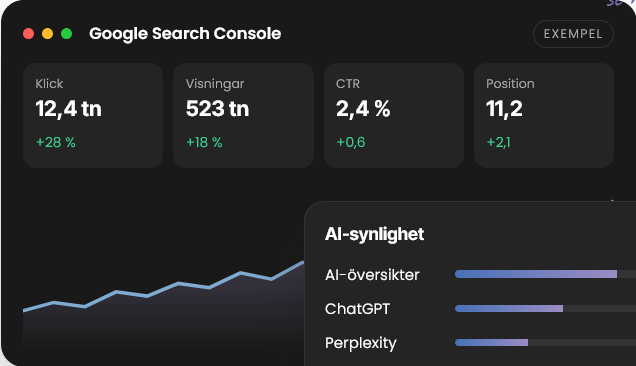Click the AI-översikter progress bar
The width and height of the screenshot is (636, 366).
point(545,274)
